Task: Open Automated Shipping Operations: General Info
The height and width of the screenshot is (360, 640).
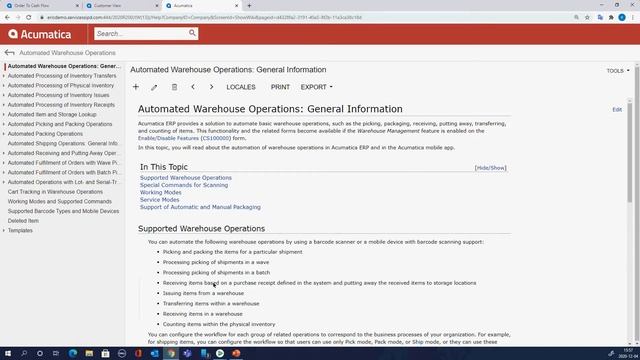Action: pyautogui.click(x=63, y=143)
